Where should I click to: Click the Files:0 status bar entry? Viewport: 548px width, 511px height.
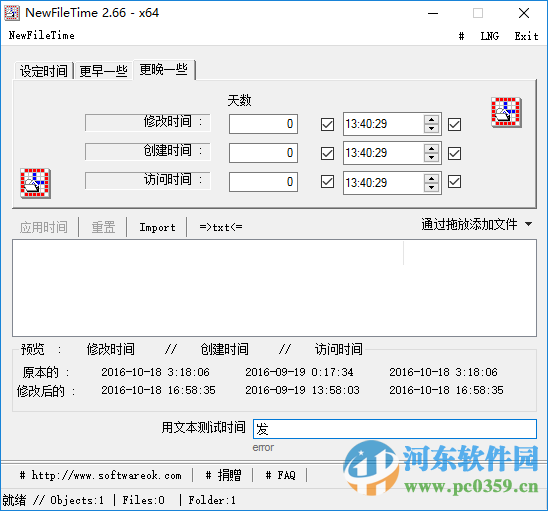(x=143, y=500)
